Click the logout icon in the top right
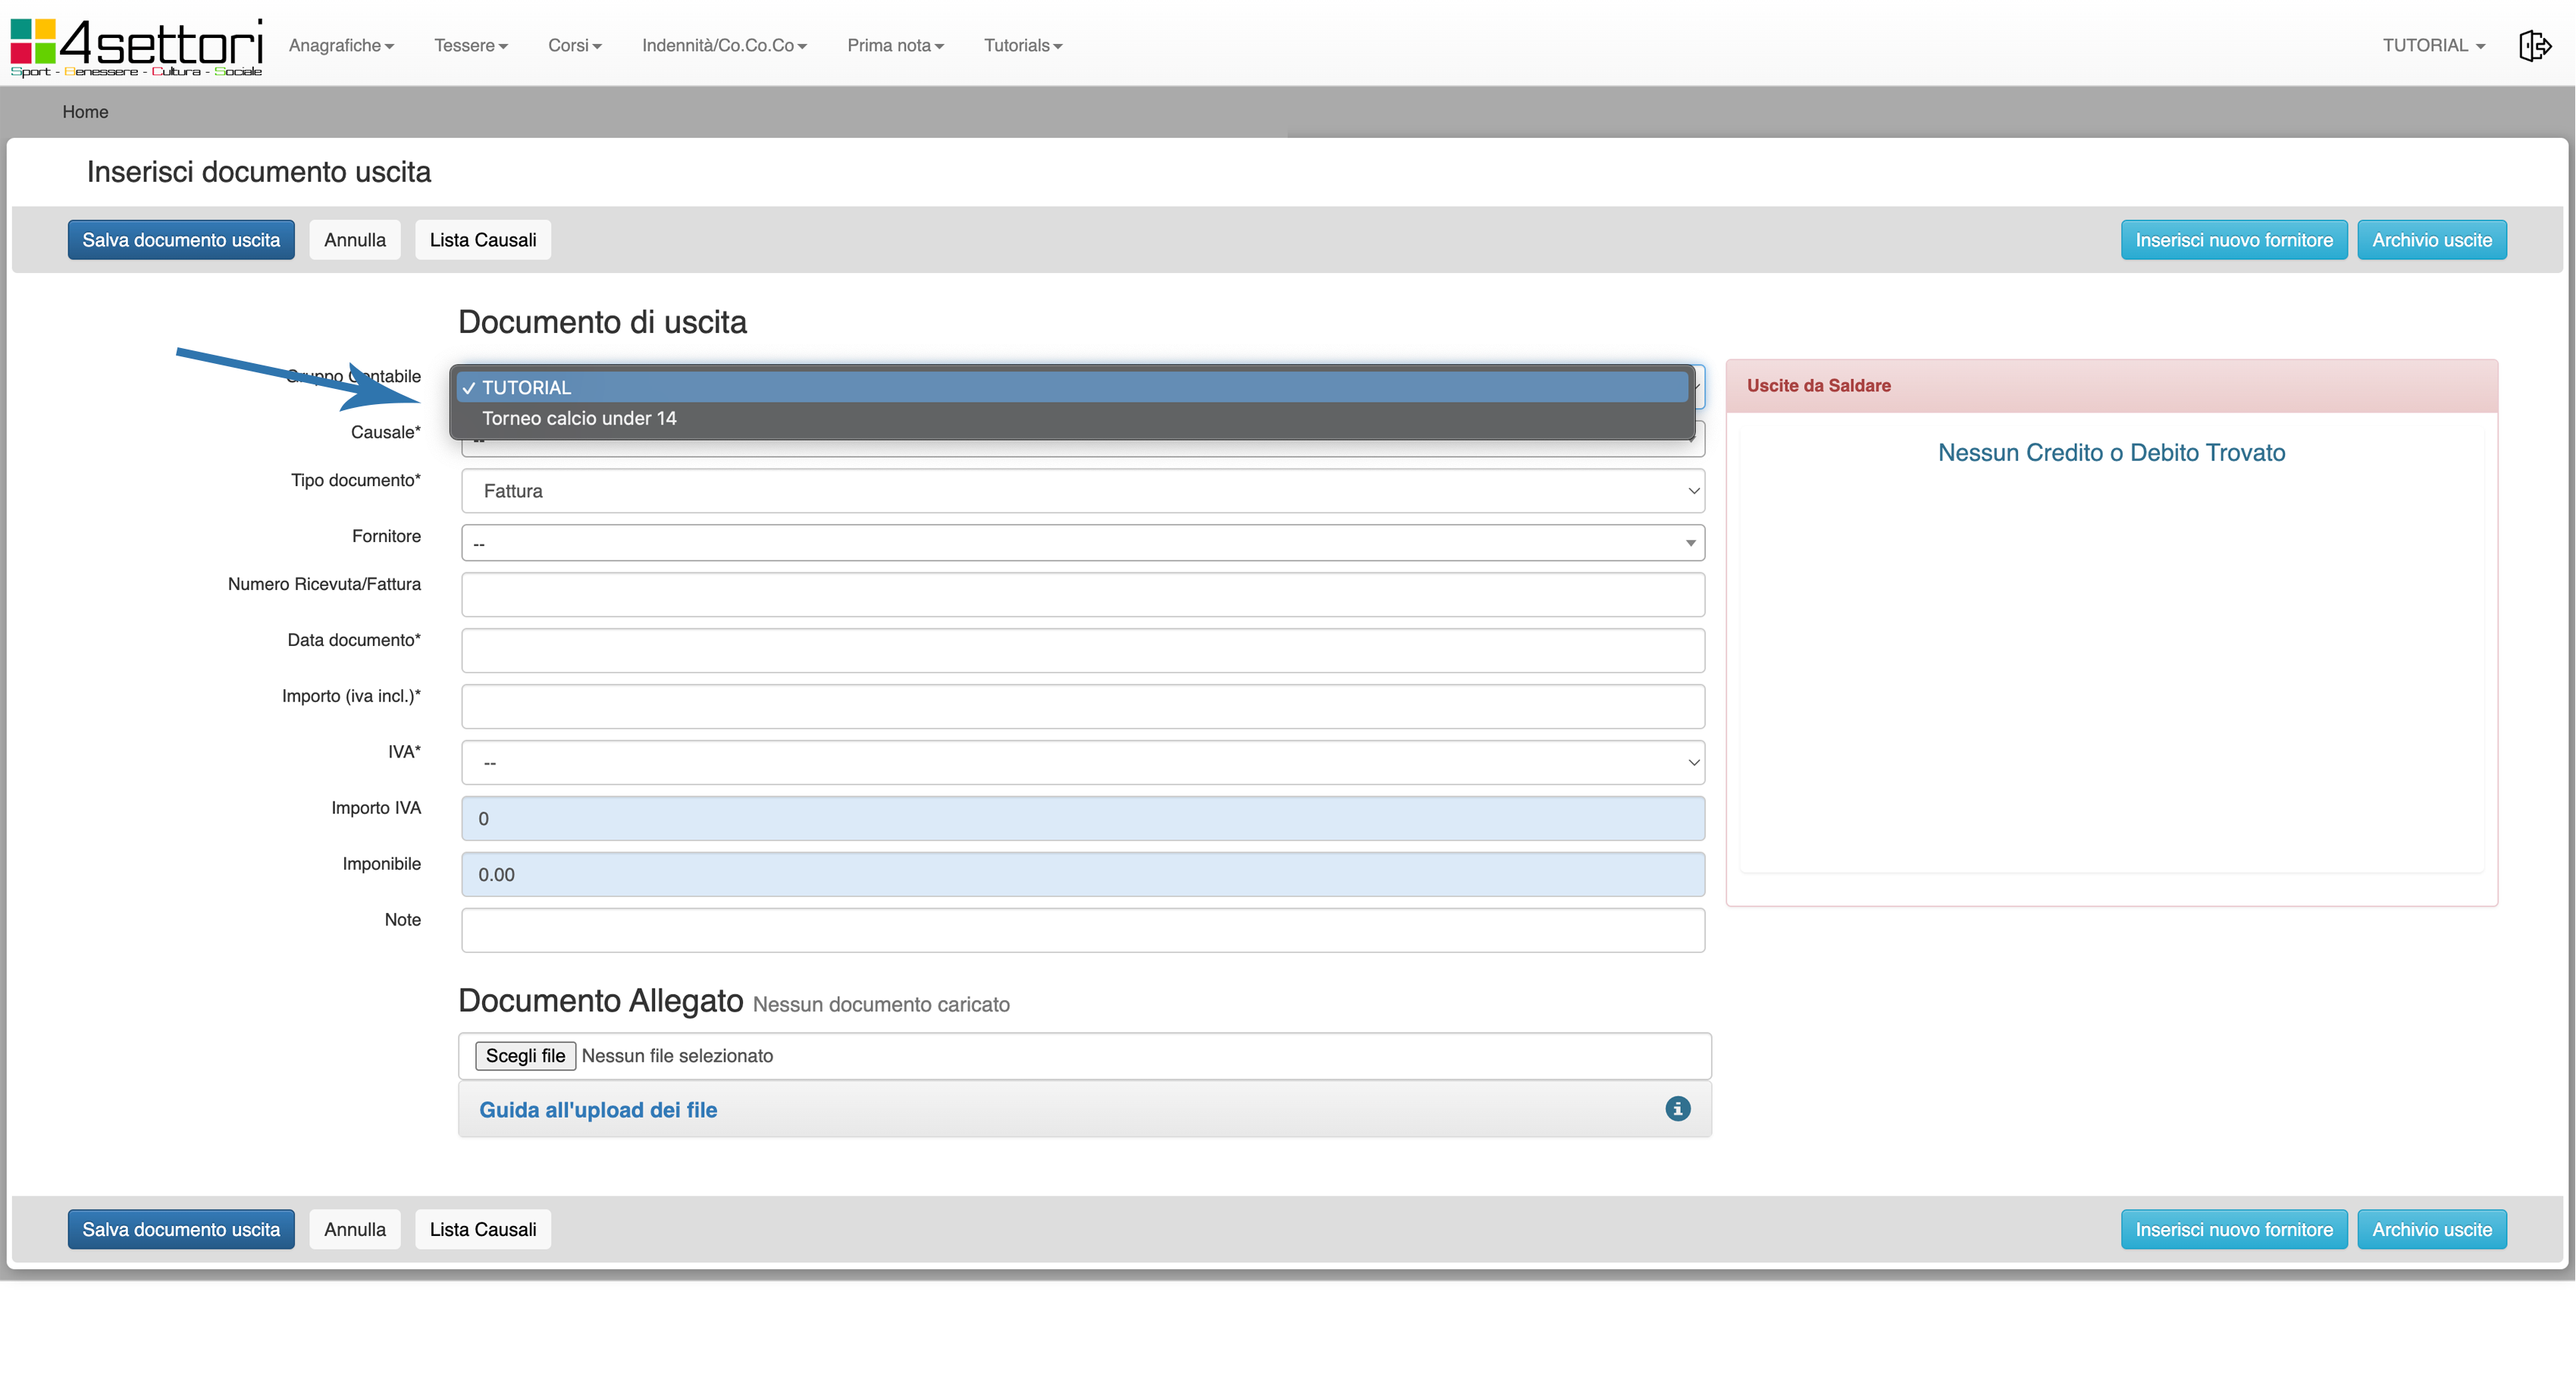This screenshot has height=1383, width=2576. click(2535, 45)
